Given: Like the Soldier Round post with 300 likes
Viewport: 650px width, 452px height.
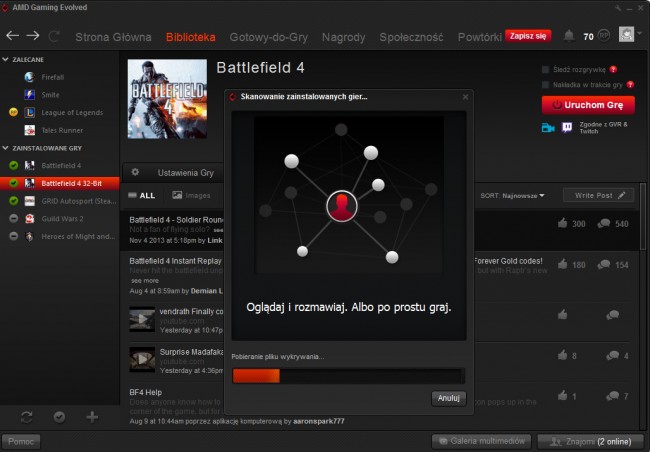Looking at the screenshot, I should 563,224.
